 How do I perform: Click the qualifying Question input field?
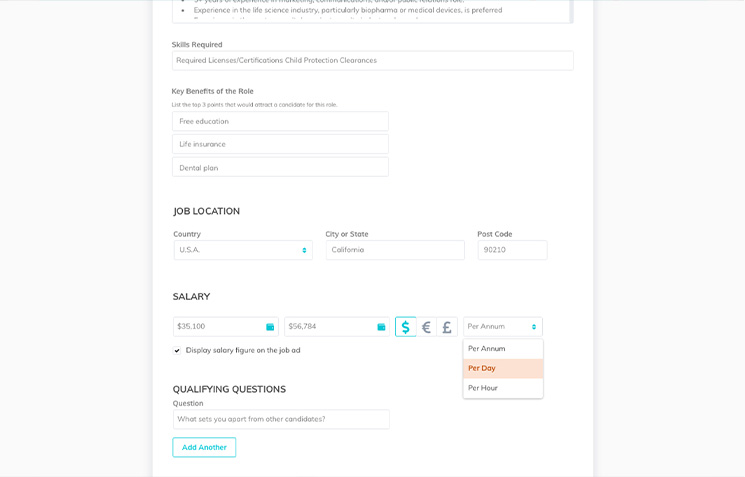click(x=281, y=419)
